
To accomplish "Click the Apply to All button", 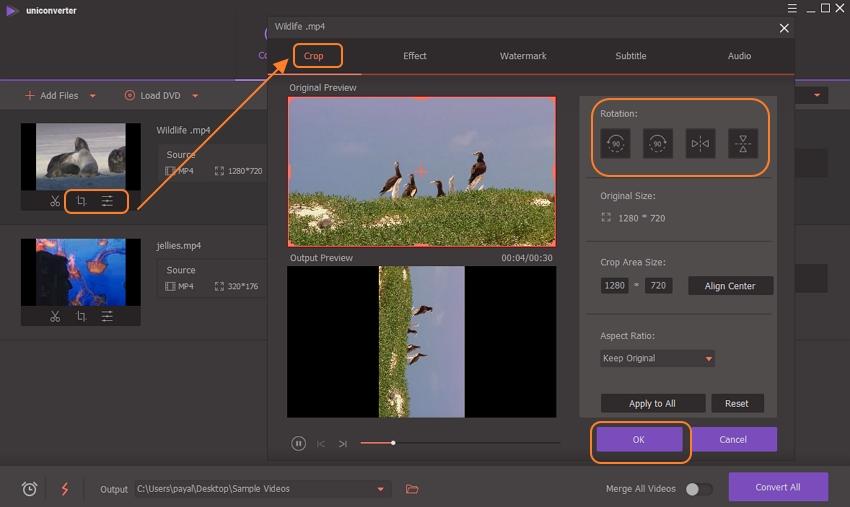I will click(652, 404).
